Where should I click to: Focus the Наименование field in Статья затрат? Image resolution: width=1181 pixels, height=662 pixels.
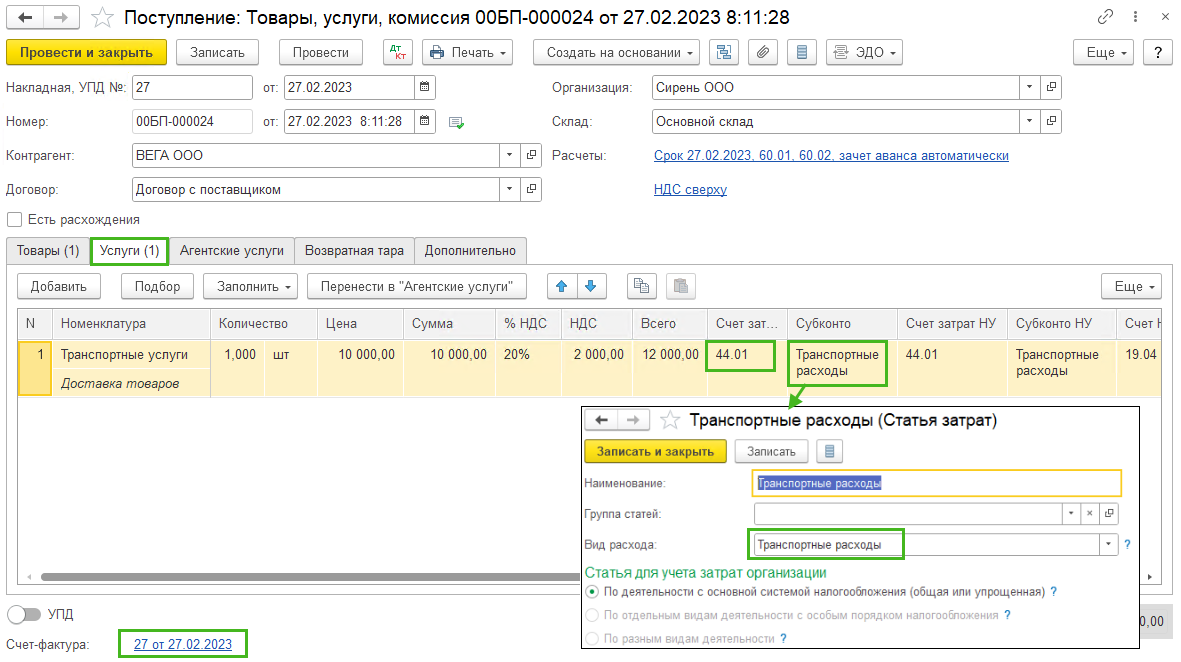936,483
